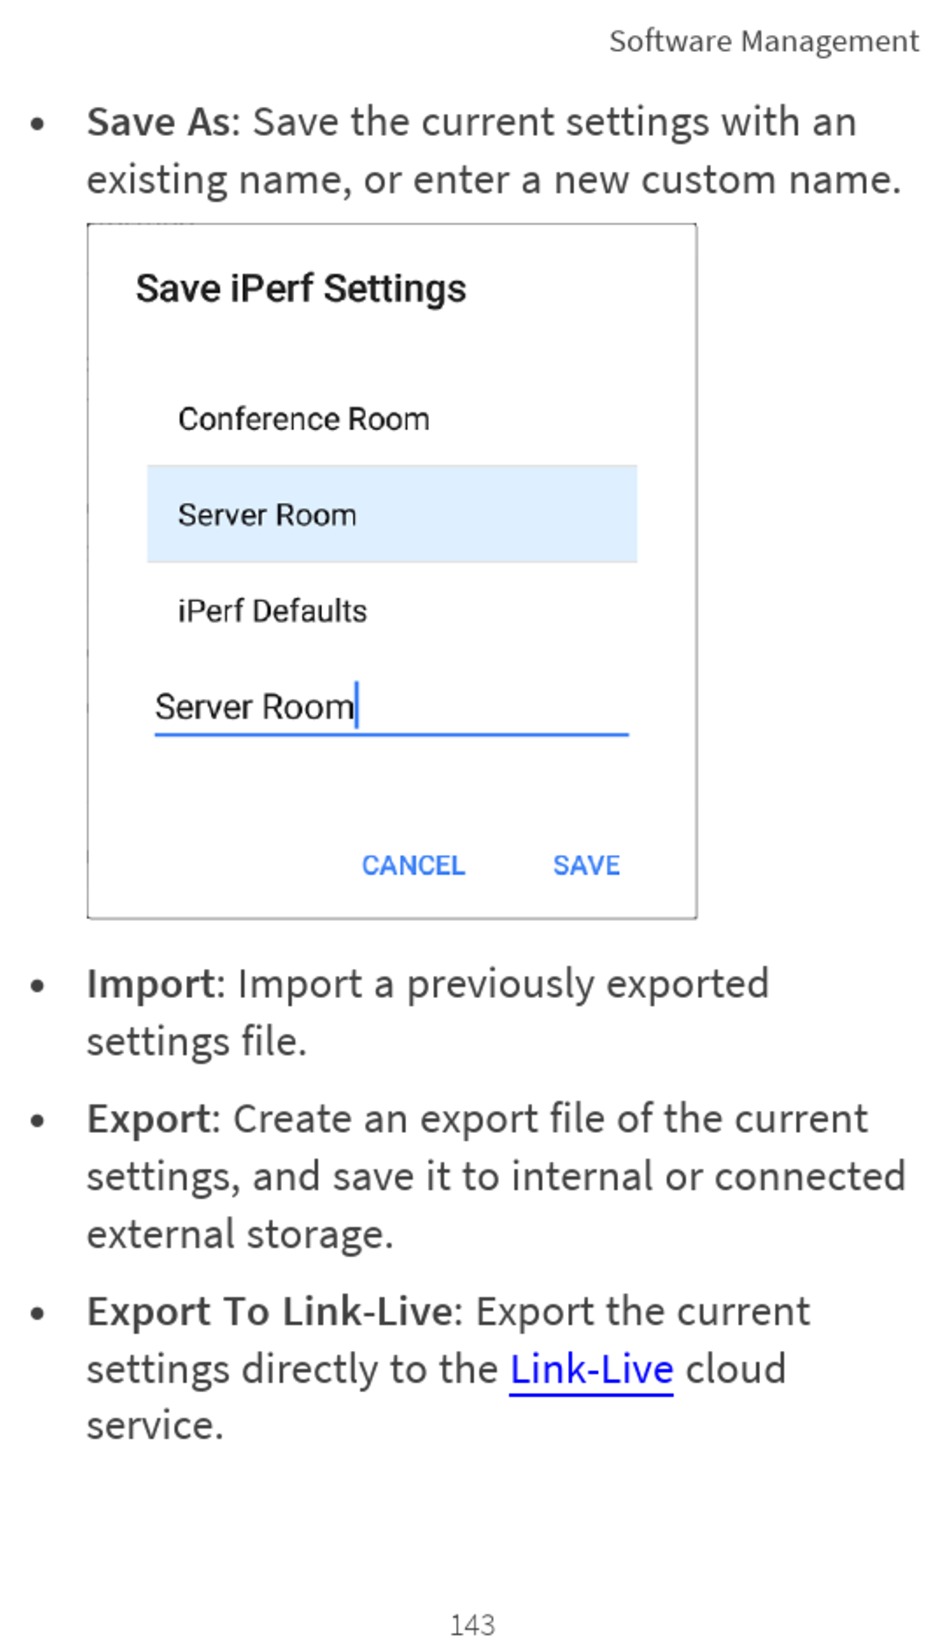Click the bullet beside Save As
Screen dimensions: 950x1642
click(38, 124)
